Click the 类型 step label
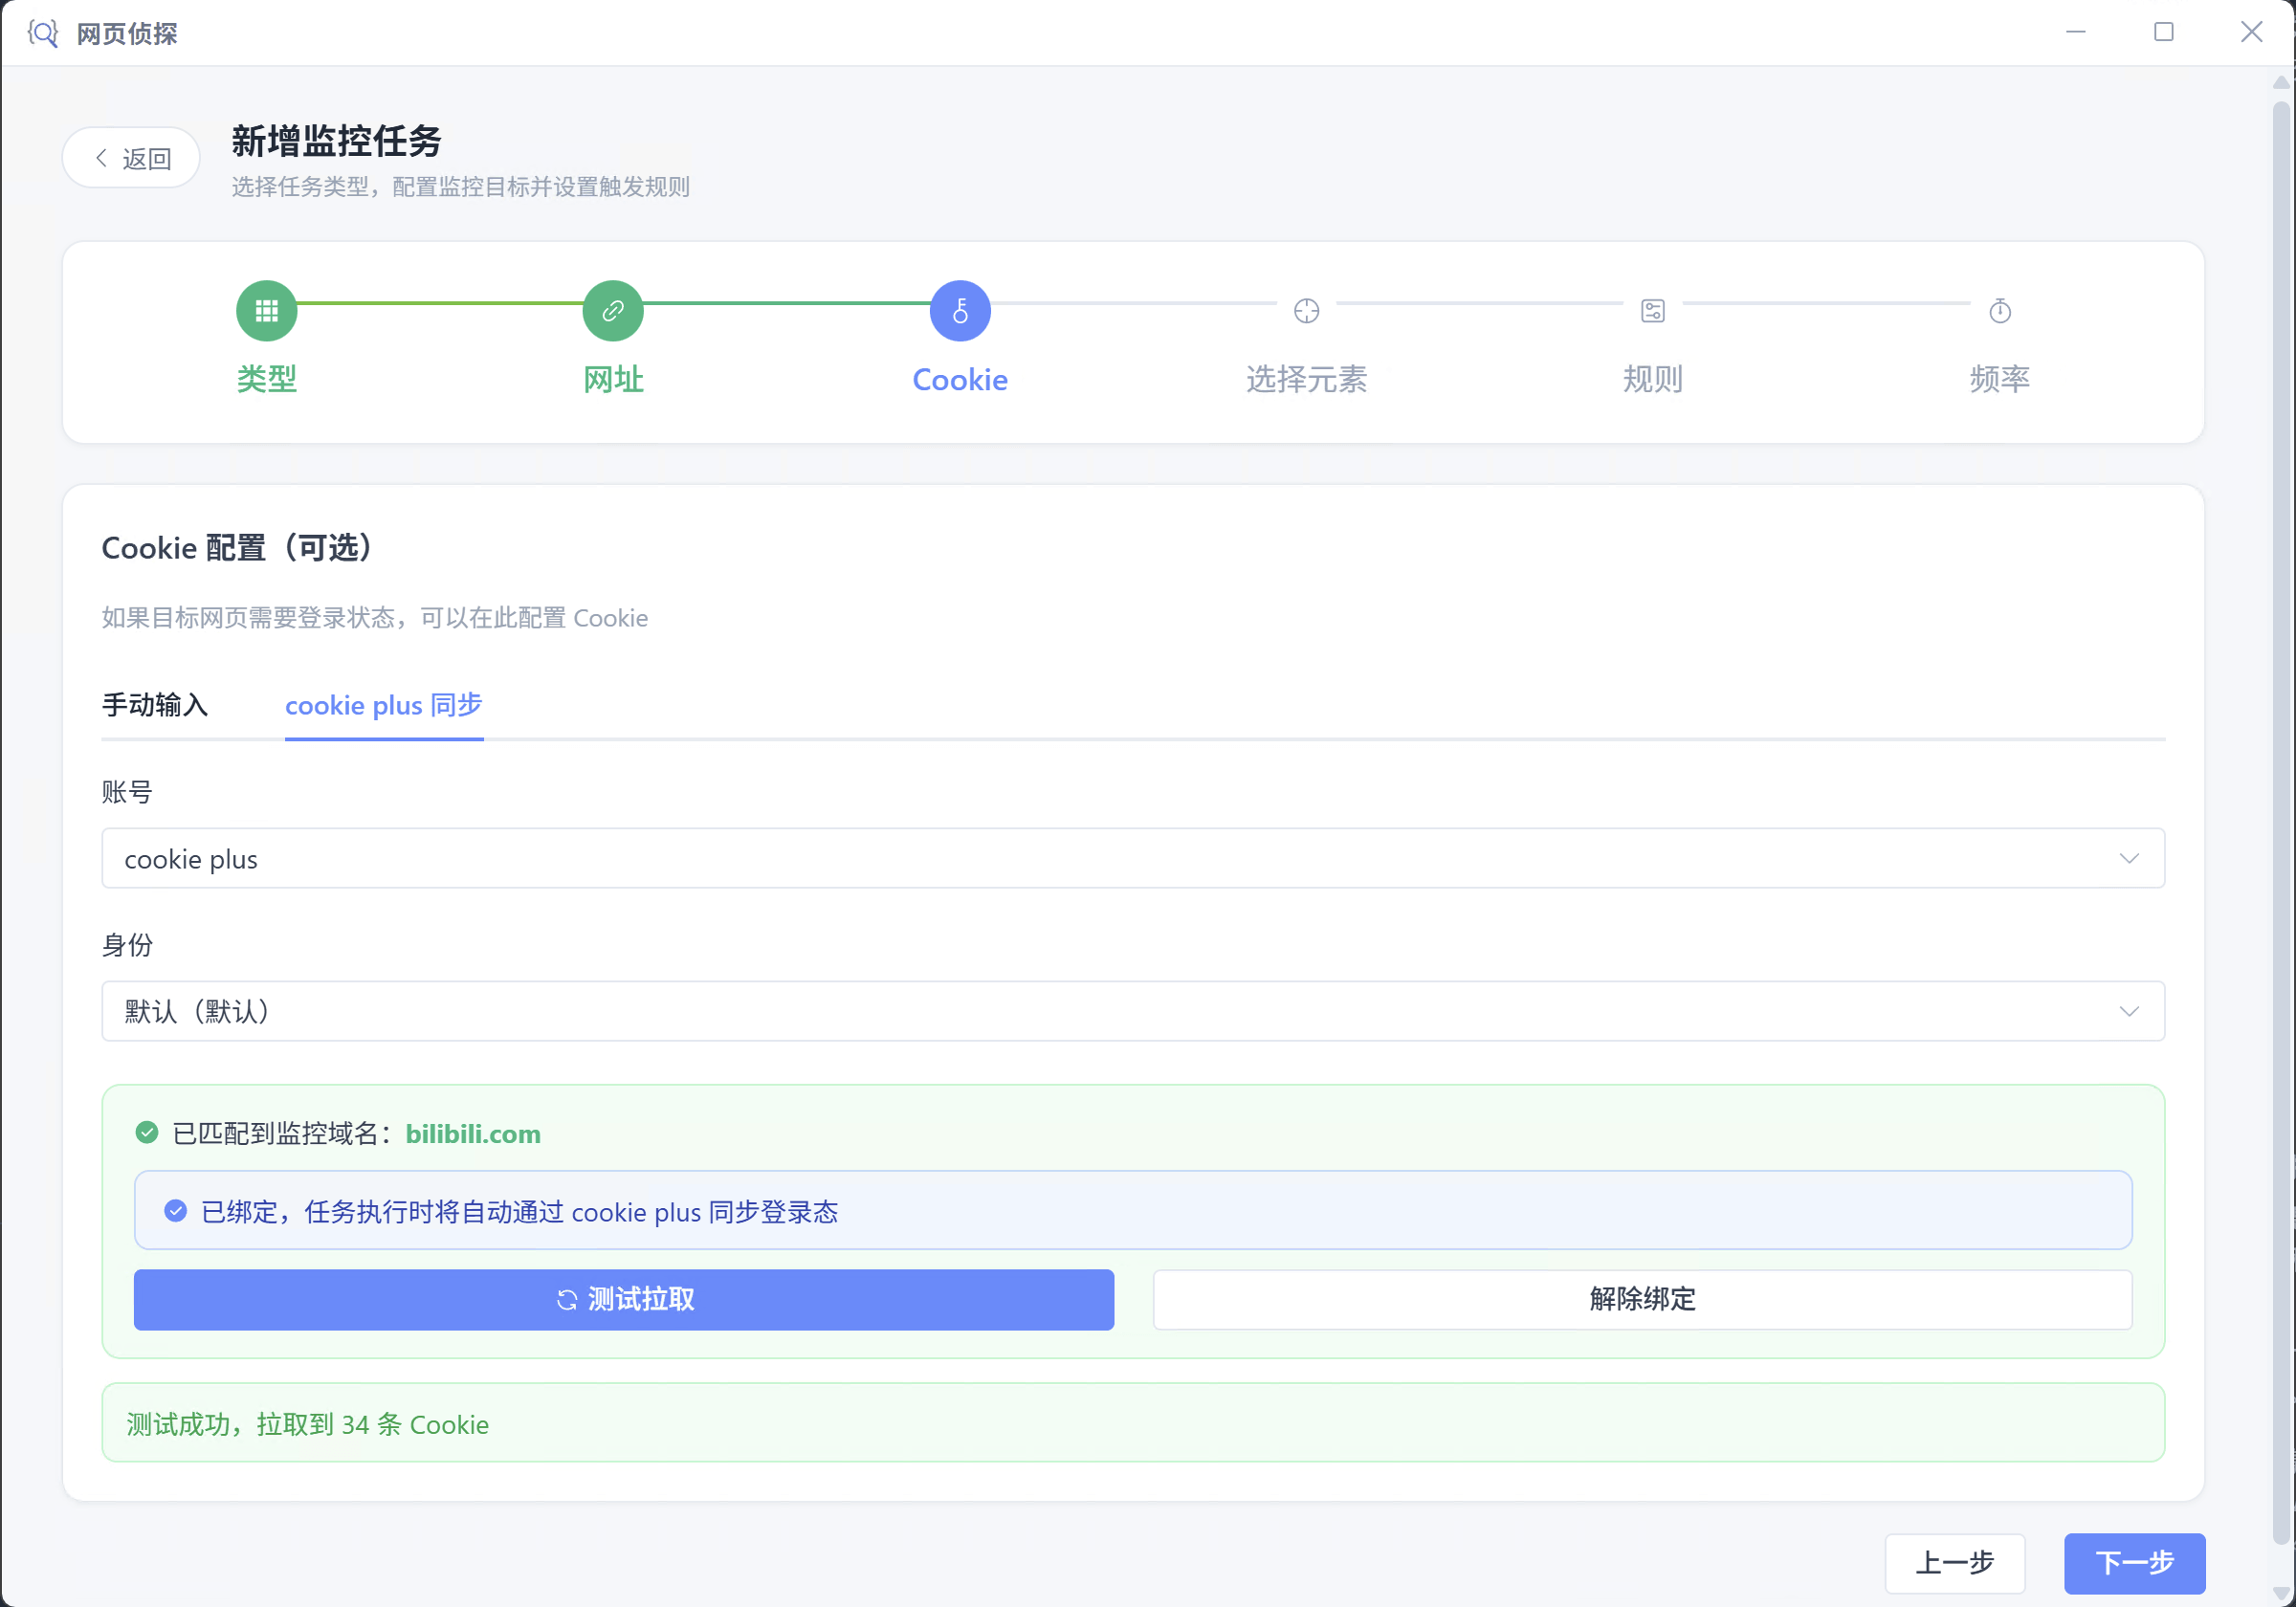The image size is (2296, 1607). click(x=267, y=379)
